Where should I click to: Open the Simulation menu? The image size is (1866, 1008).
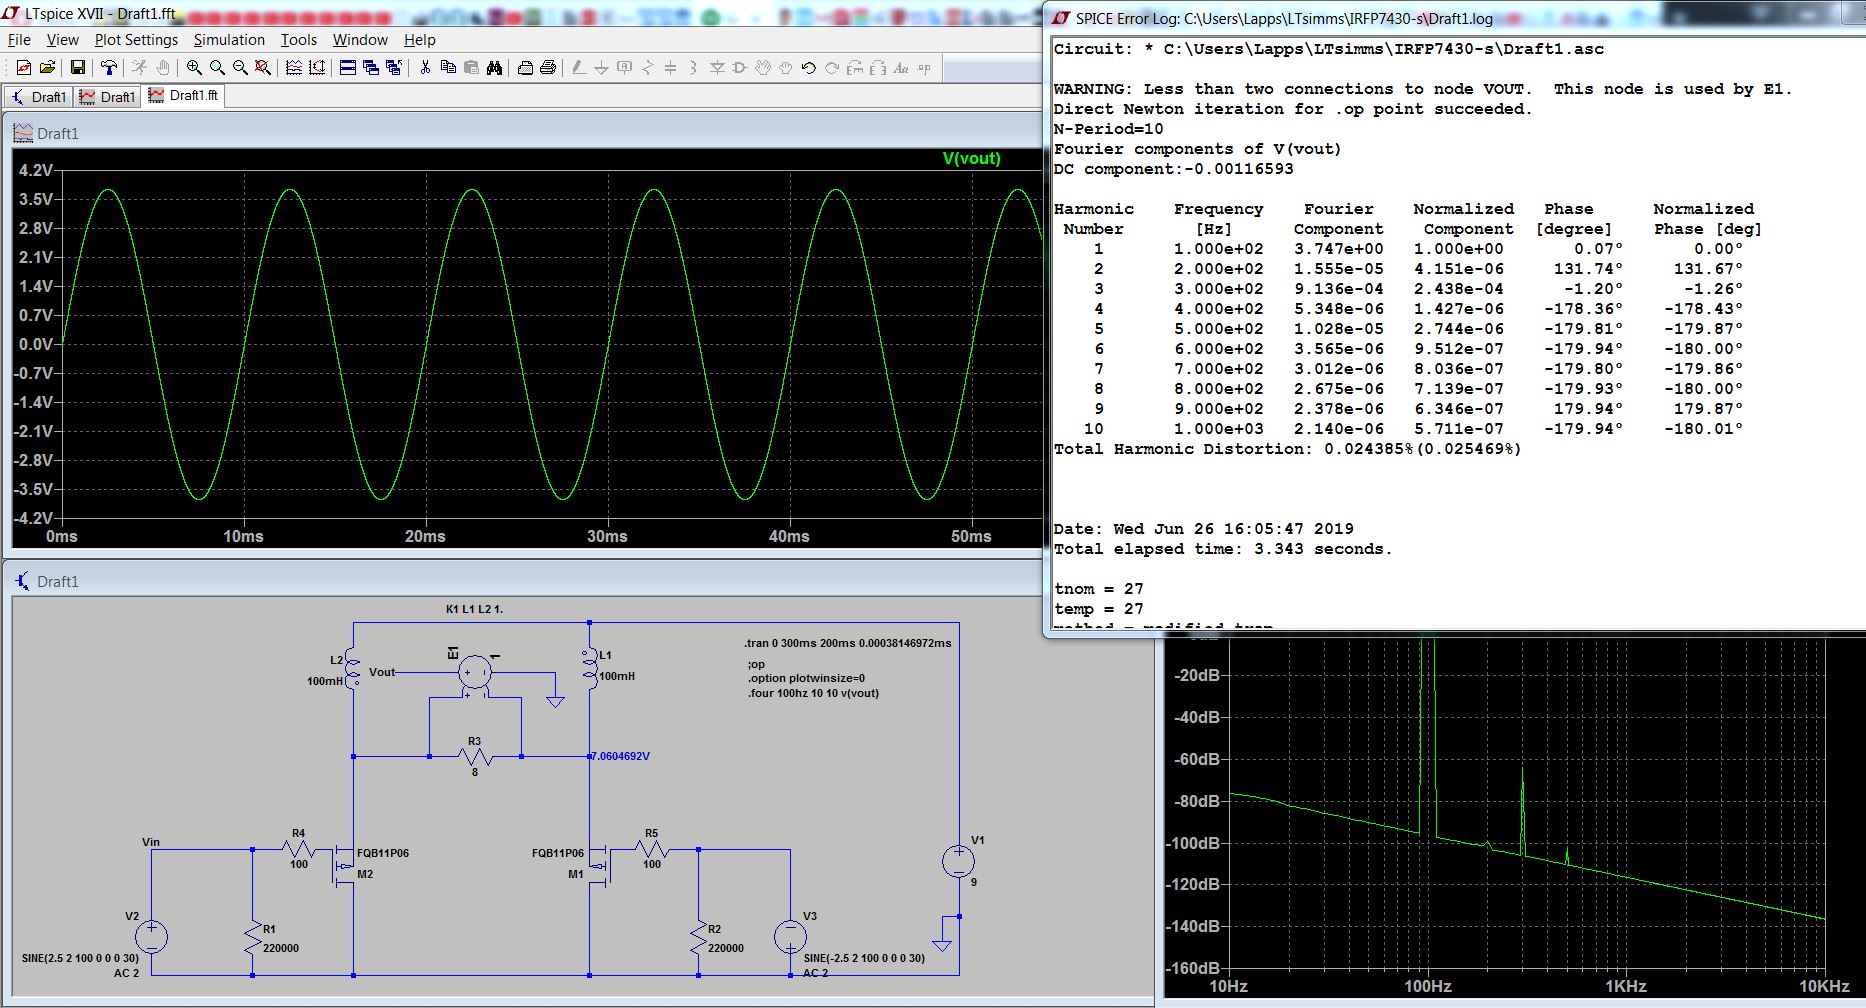coord(229,40)
